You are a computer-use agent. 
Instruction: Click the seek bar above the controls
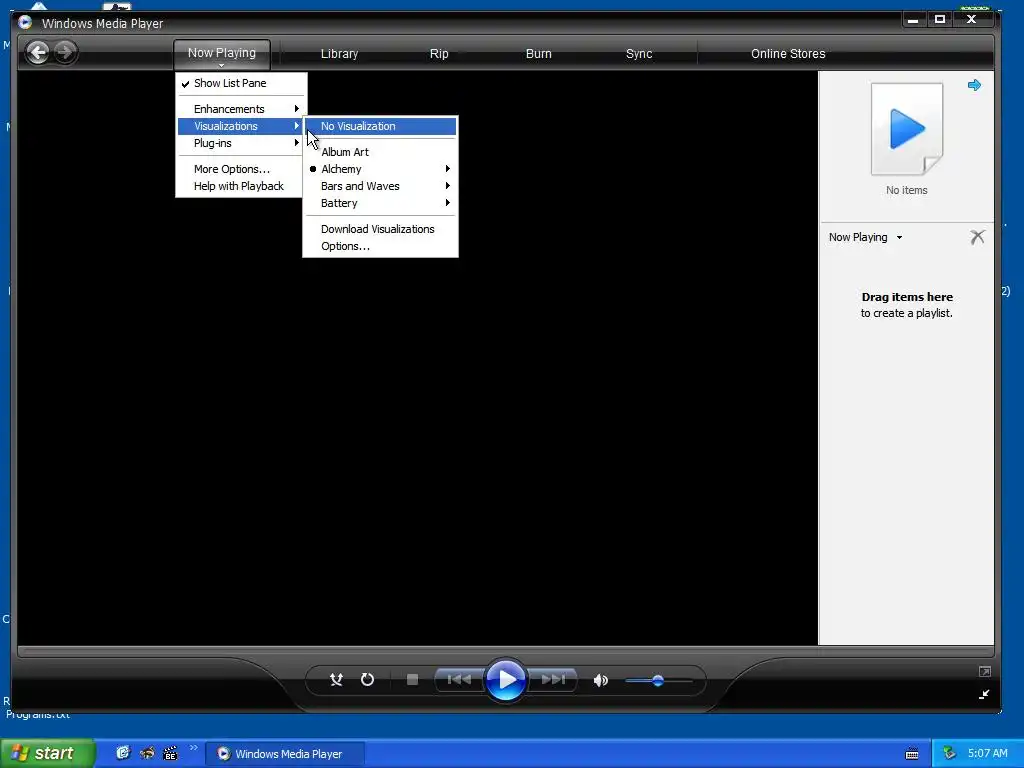point(505,651)
